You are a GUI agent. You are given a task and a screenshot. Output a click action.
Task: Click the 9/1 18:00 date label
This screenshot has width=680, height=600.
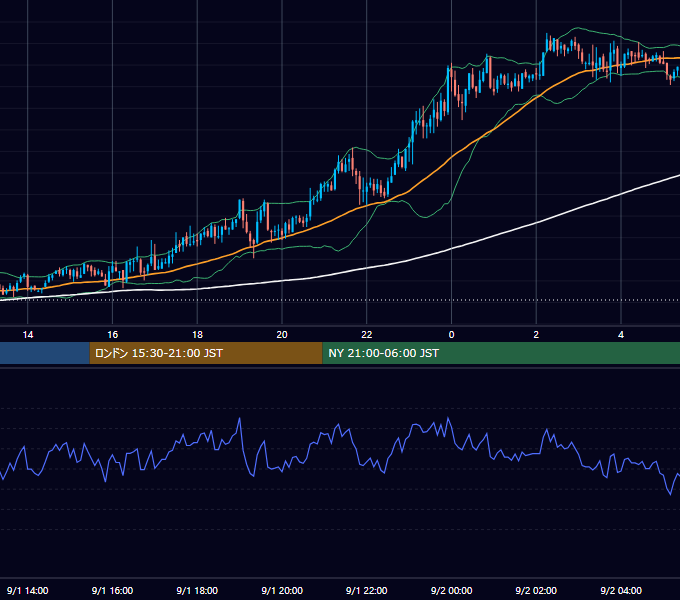(x=197, y=590)
